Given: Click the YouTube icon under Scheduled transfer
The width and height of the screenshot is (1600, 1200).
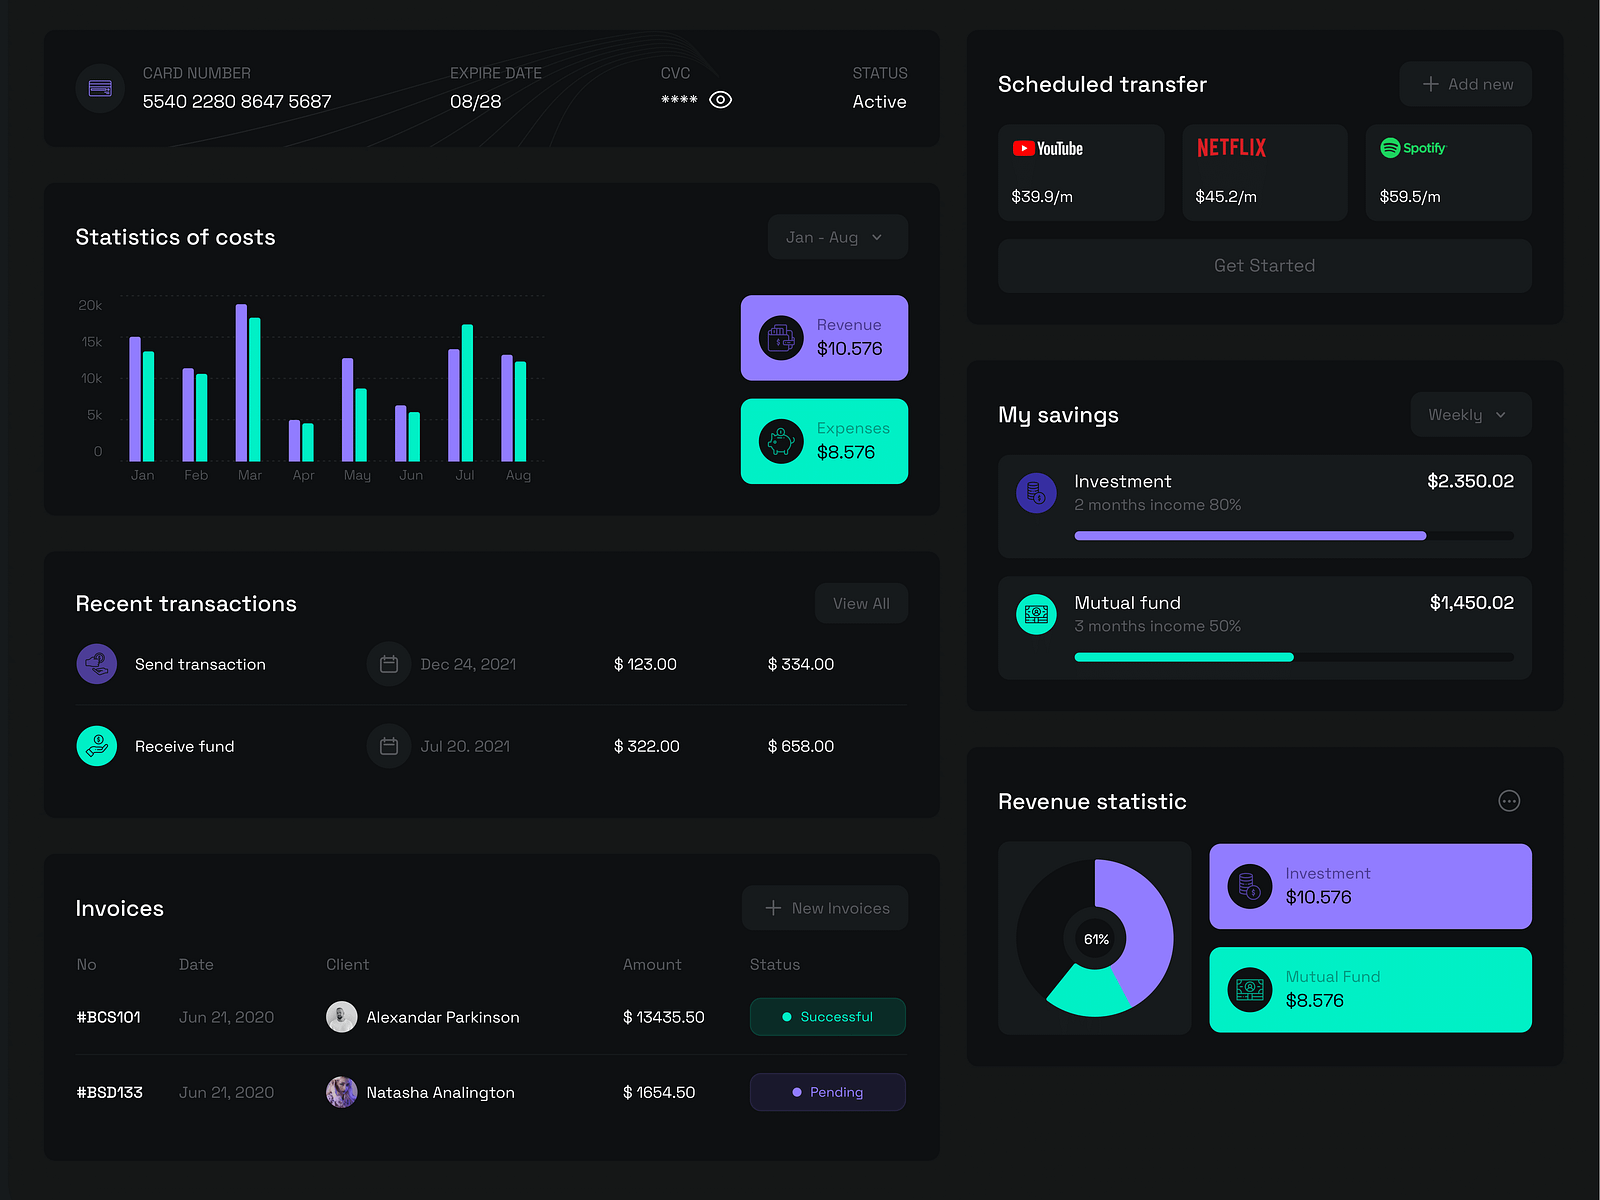Looking at the screenshot, I should pyautogui.click(x=1025, y=148).
